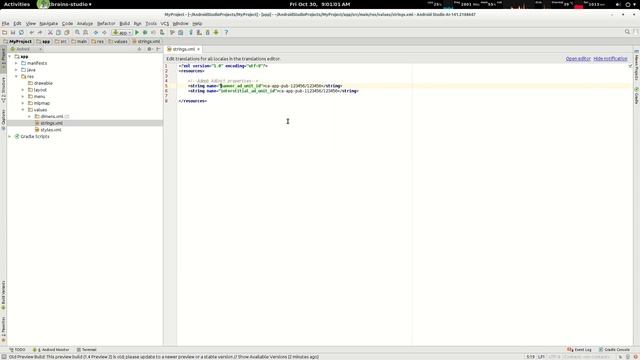
Task: Select the drawable folder in the tree
Action: 40,83
